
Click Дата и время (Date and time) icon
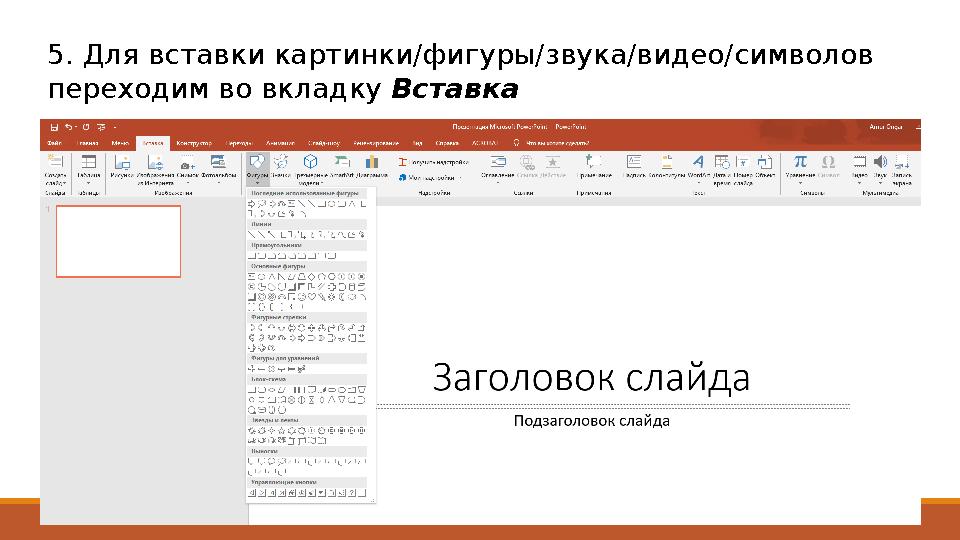(722, 162)
